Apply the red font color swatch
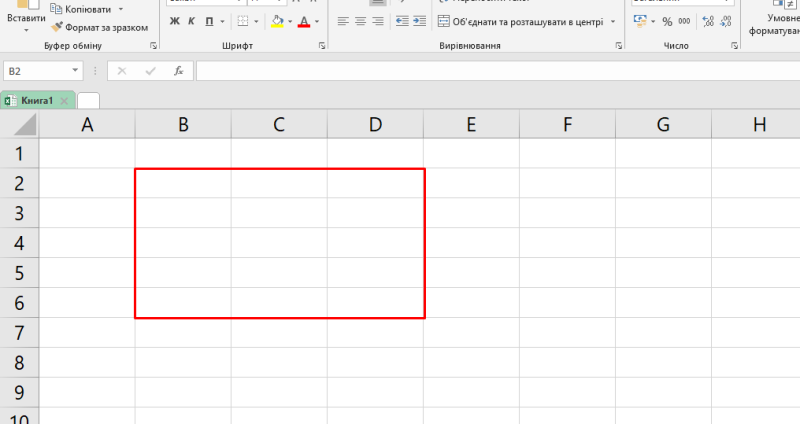The width and height of the screenshot is (800, 424). click(x=303, y=21)
